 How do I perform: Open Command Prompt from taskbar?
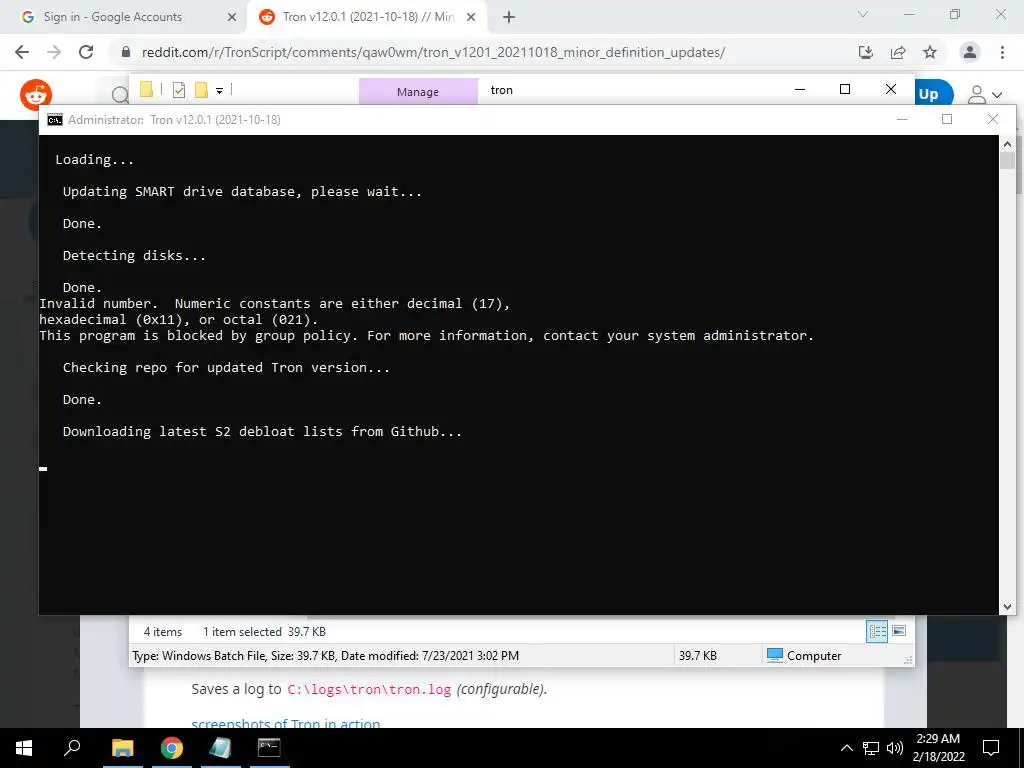269,748
